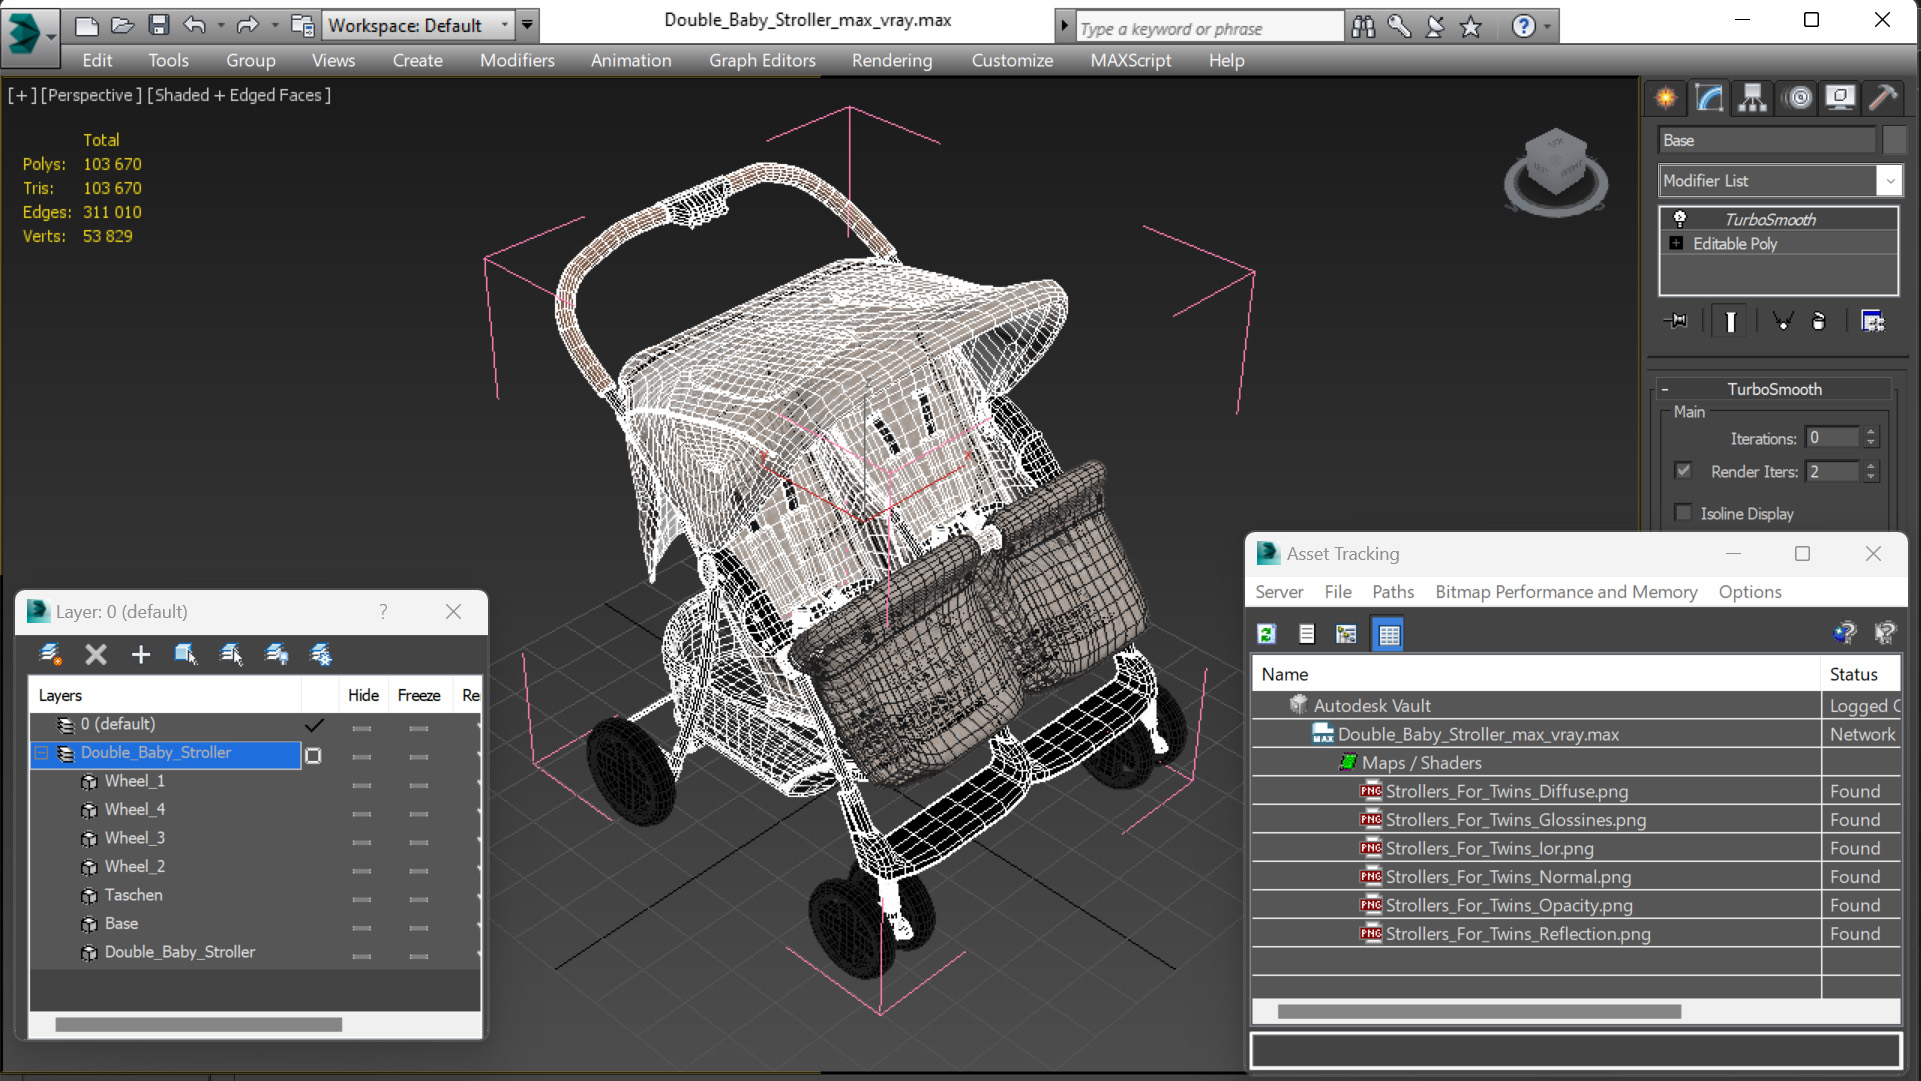The width and height of the screenshot is (1921, 1081).
Task: Collapse Double_Baby_Stroller layer tree
Action: click(42, 753)
